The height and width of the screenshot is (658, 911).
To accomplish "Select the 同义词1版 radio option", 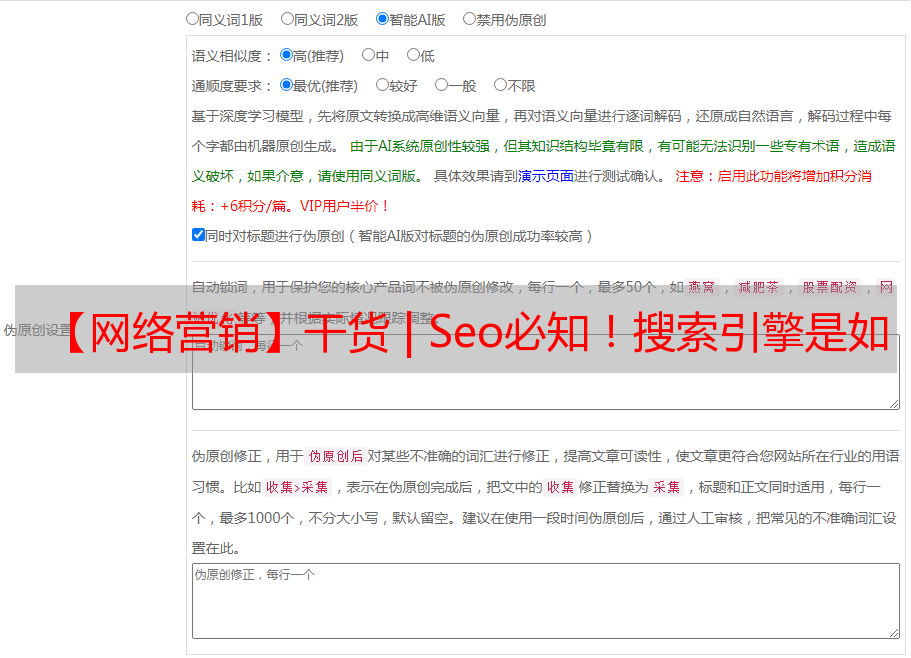I will 192,19.
